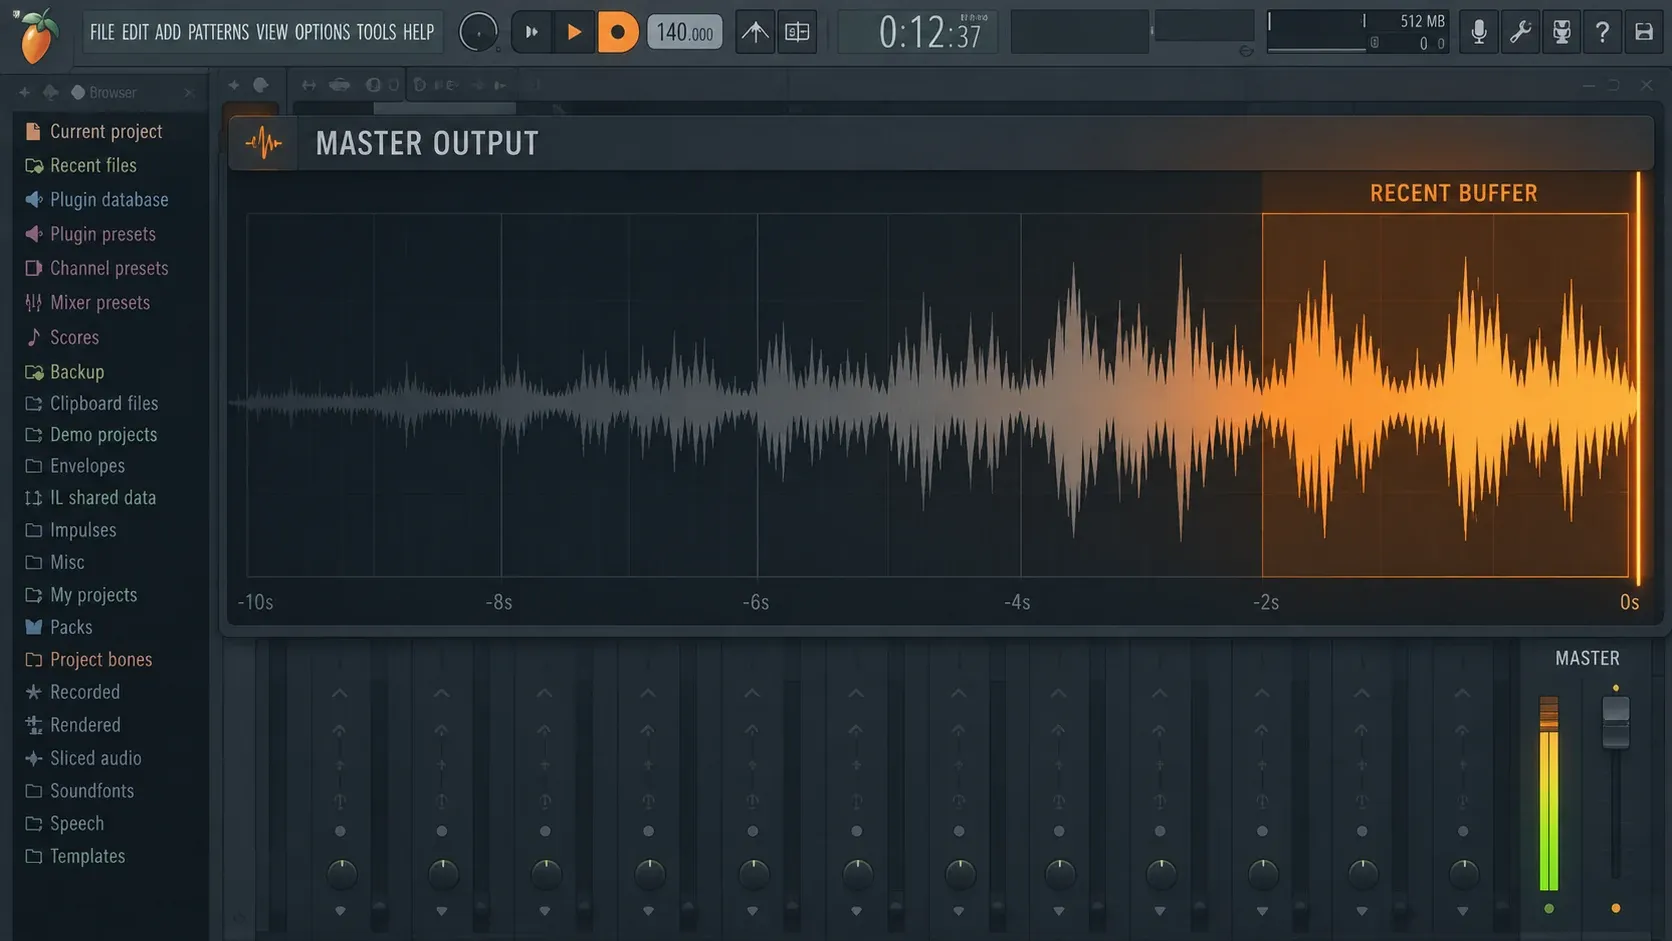
Task: Open the Soundfonts folder
Action: pos(79,791)
